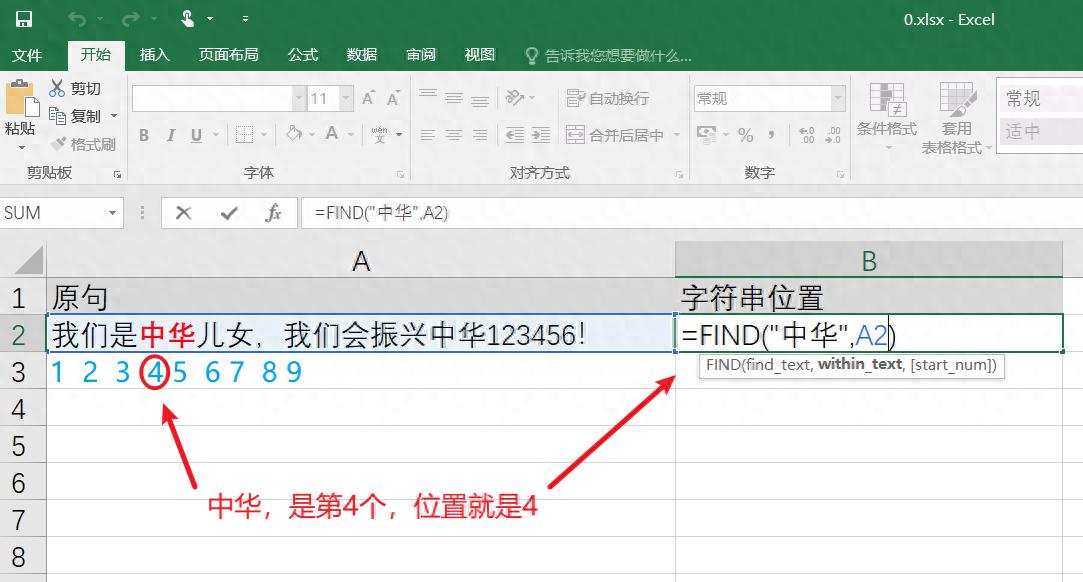Select column A header
Image resolution: width=1083 pixels, height=582 pixels.
(x=361, y=261)
